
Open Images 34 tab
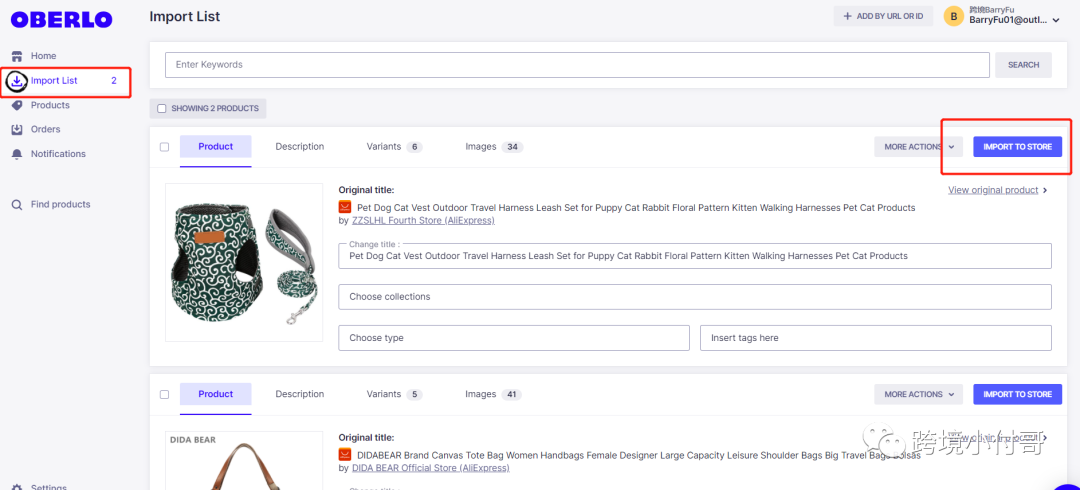494,147
